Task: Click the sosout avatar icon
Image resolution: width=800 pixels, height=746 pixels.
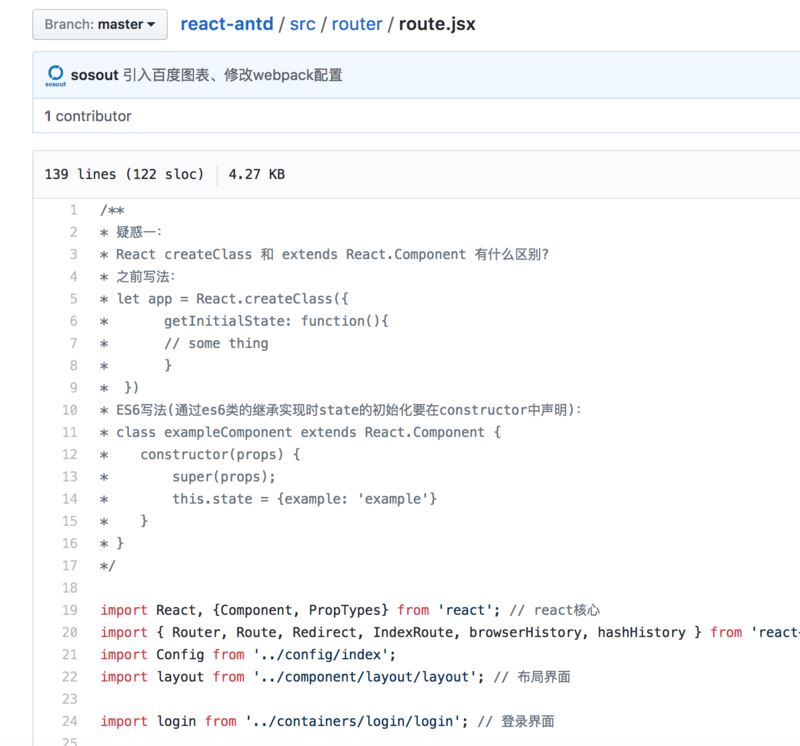Action: [56, 75]
